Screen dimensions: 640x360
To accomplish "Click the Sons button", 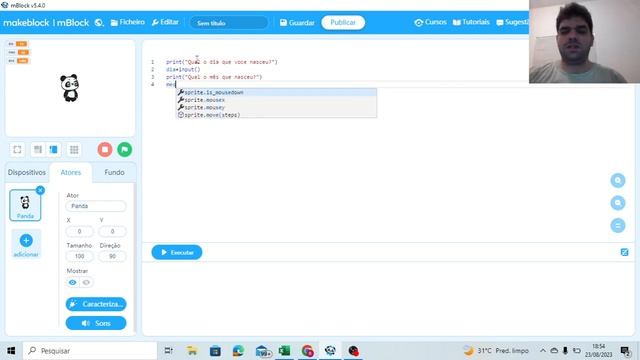I will (96, 323).
